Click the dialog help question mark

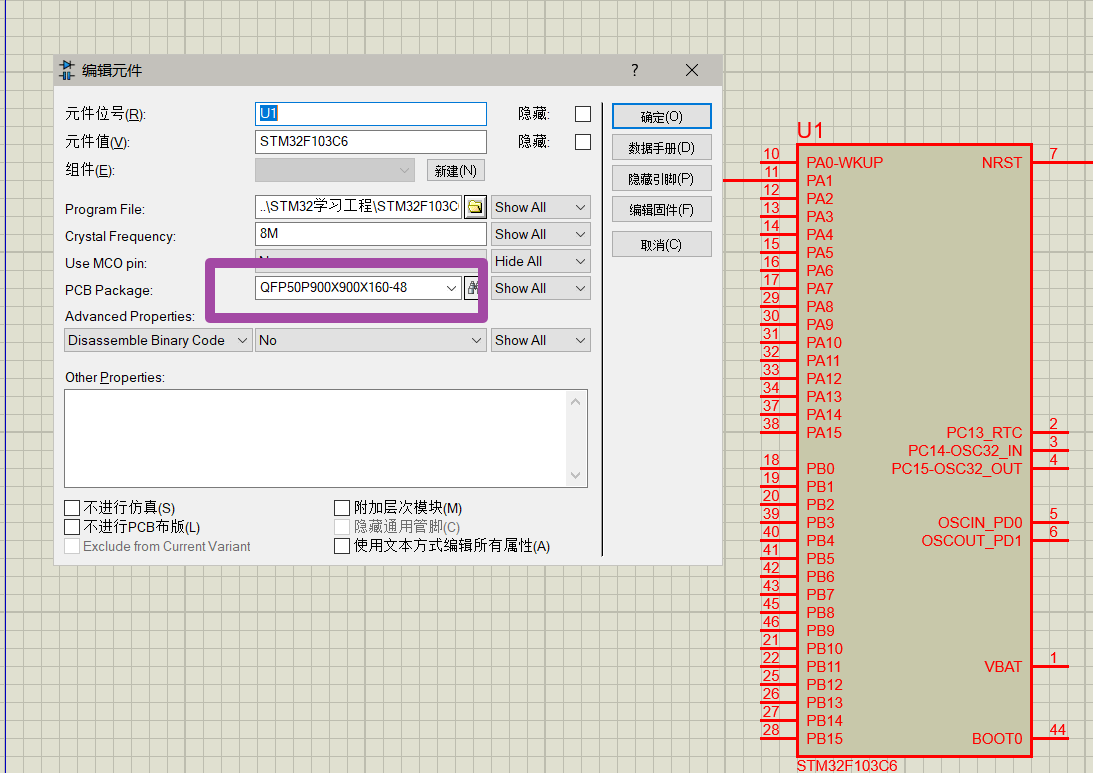(x=634, y=70)
